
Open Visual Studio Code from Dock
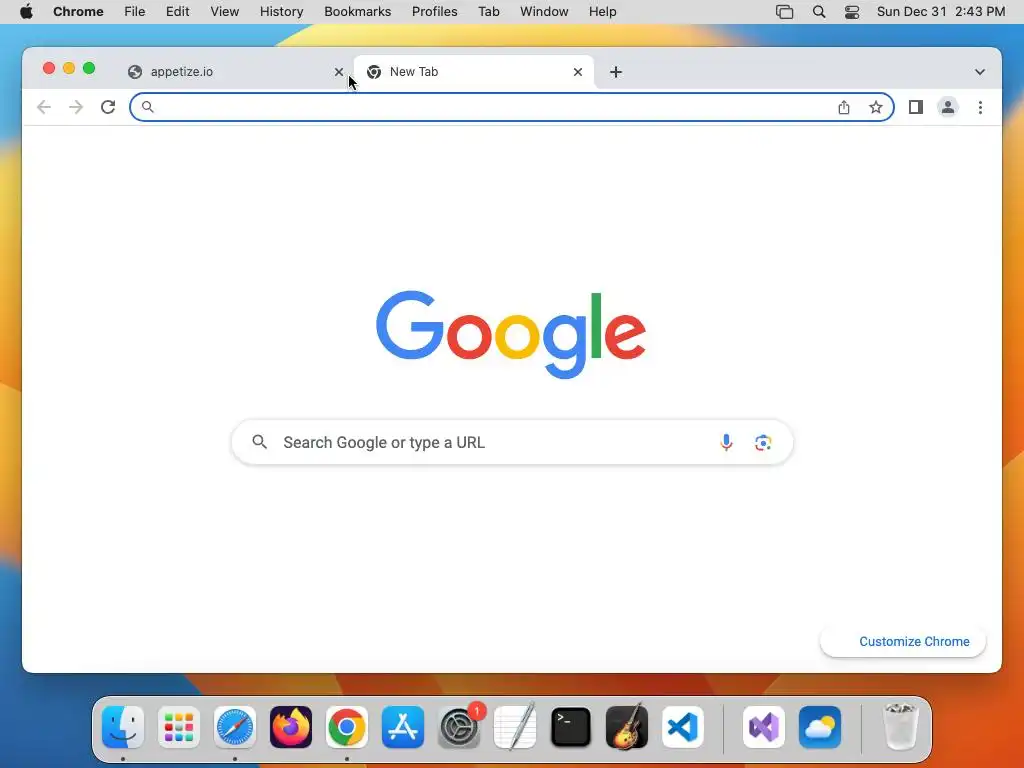point(682,727)
